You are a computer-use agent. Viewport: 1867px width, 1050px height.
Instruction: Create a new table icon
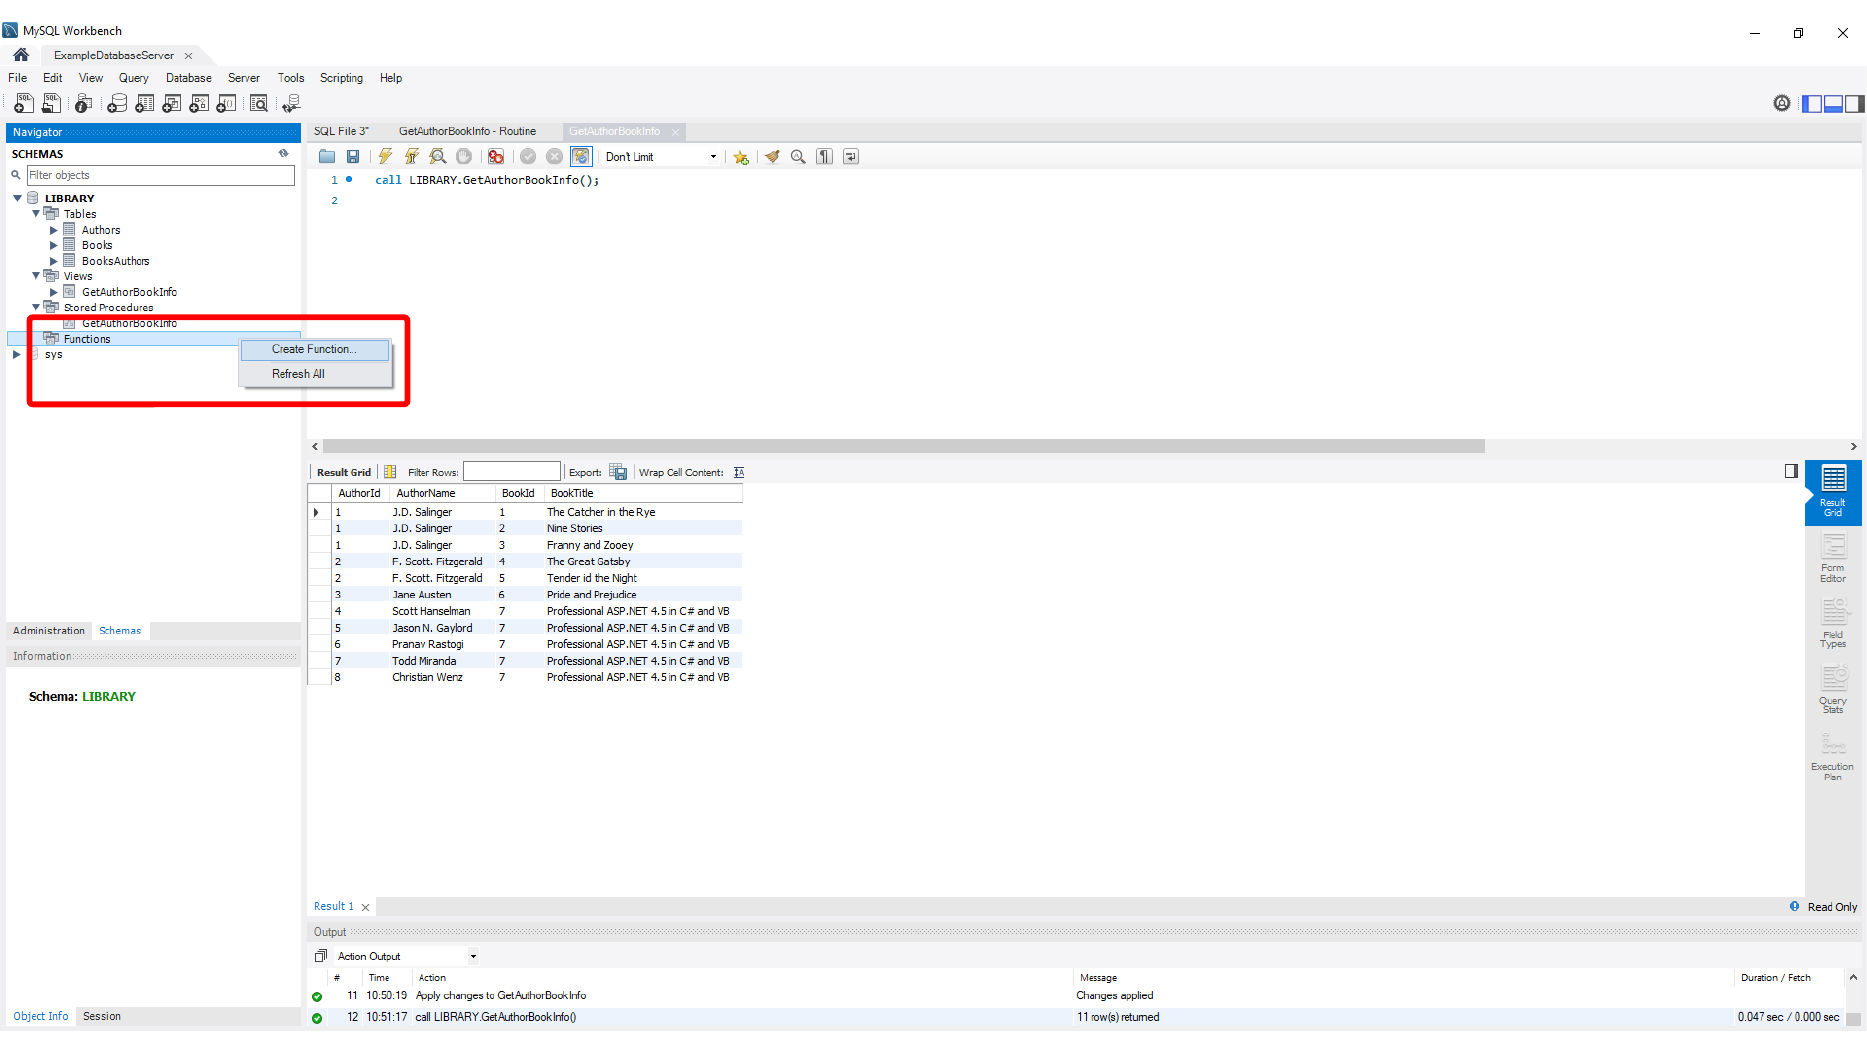click(144, 103)
